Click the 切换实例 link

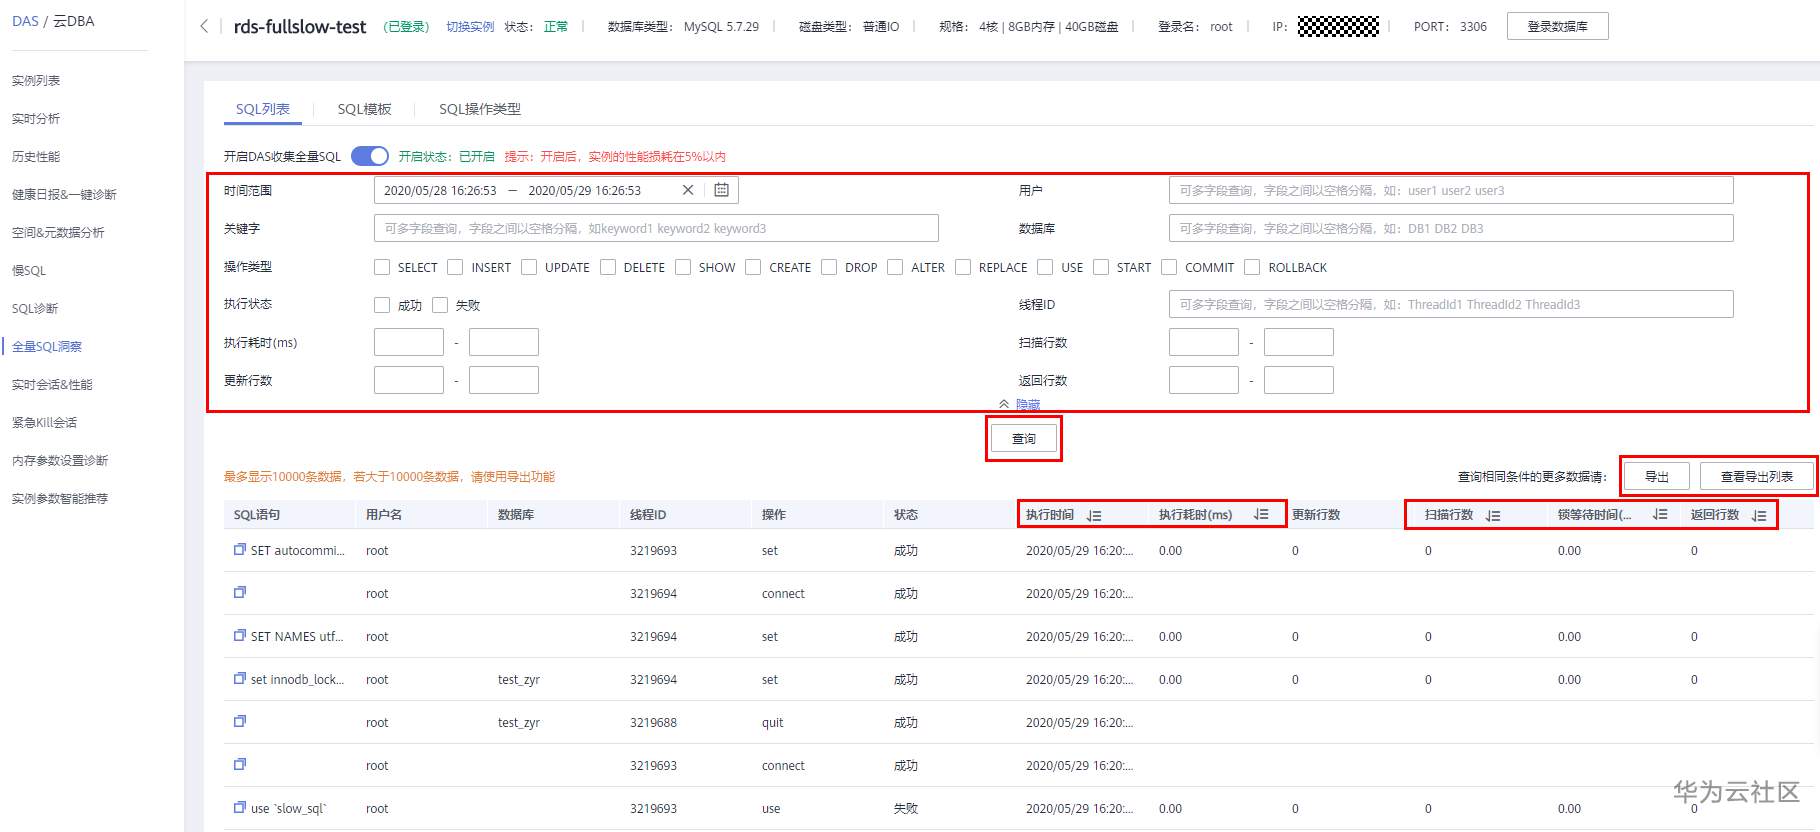pyautogui.click(x=470, y=26)
